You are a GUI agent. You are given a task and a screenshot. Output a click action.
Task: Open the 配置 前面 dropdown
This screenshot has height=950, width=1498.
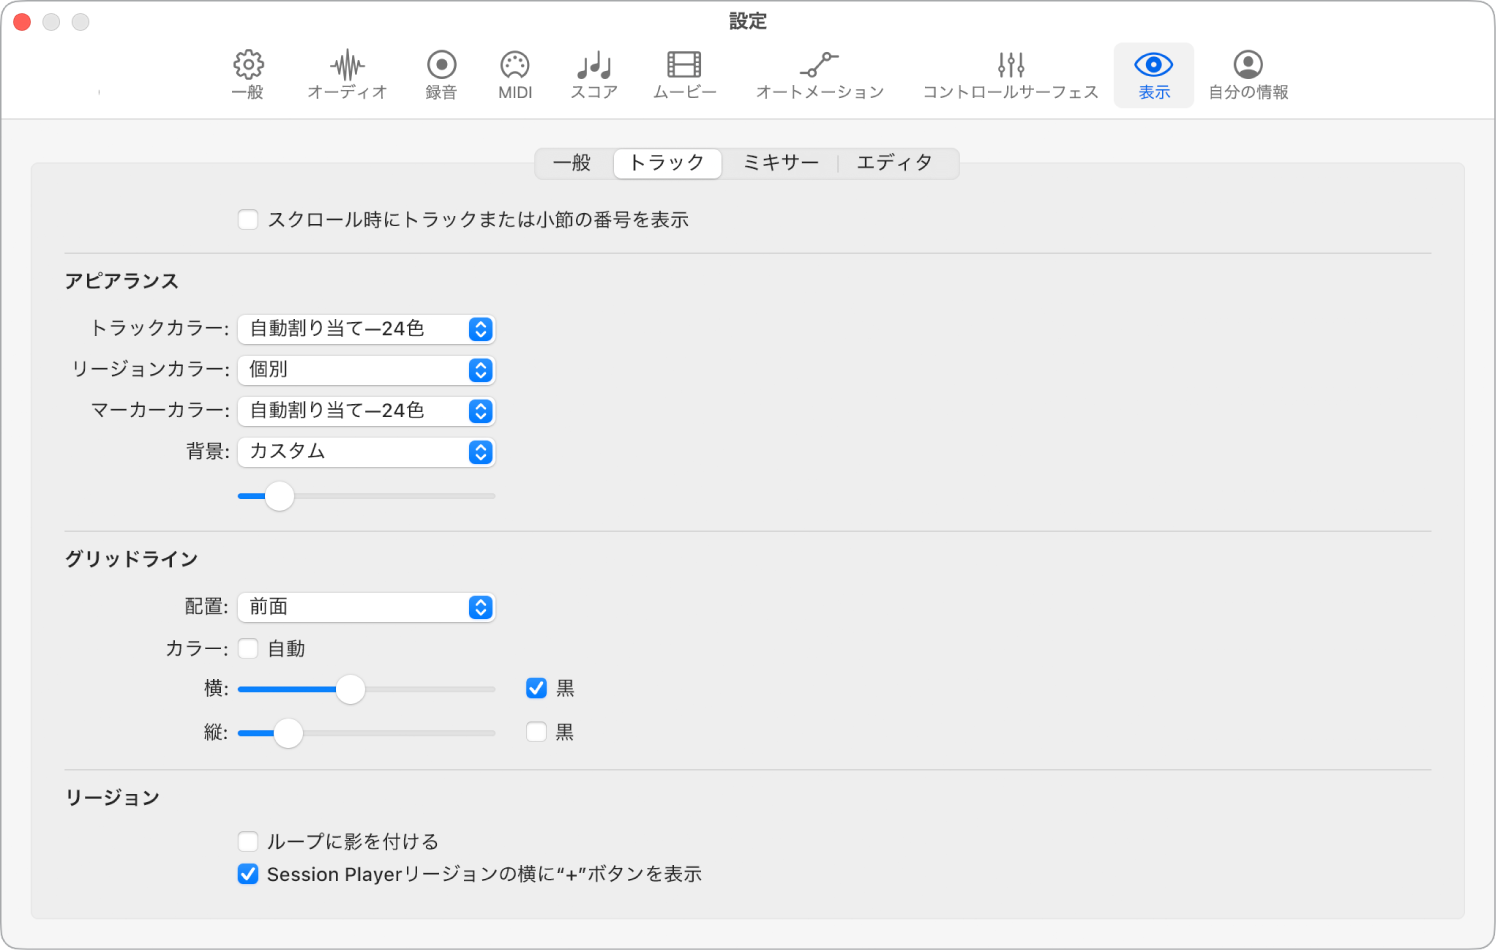tap(366, 607)
